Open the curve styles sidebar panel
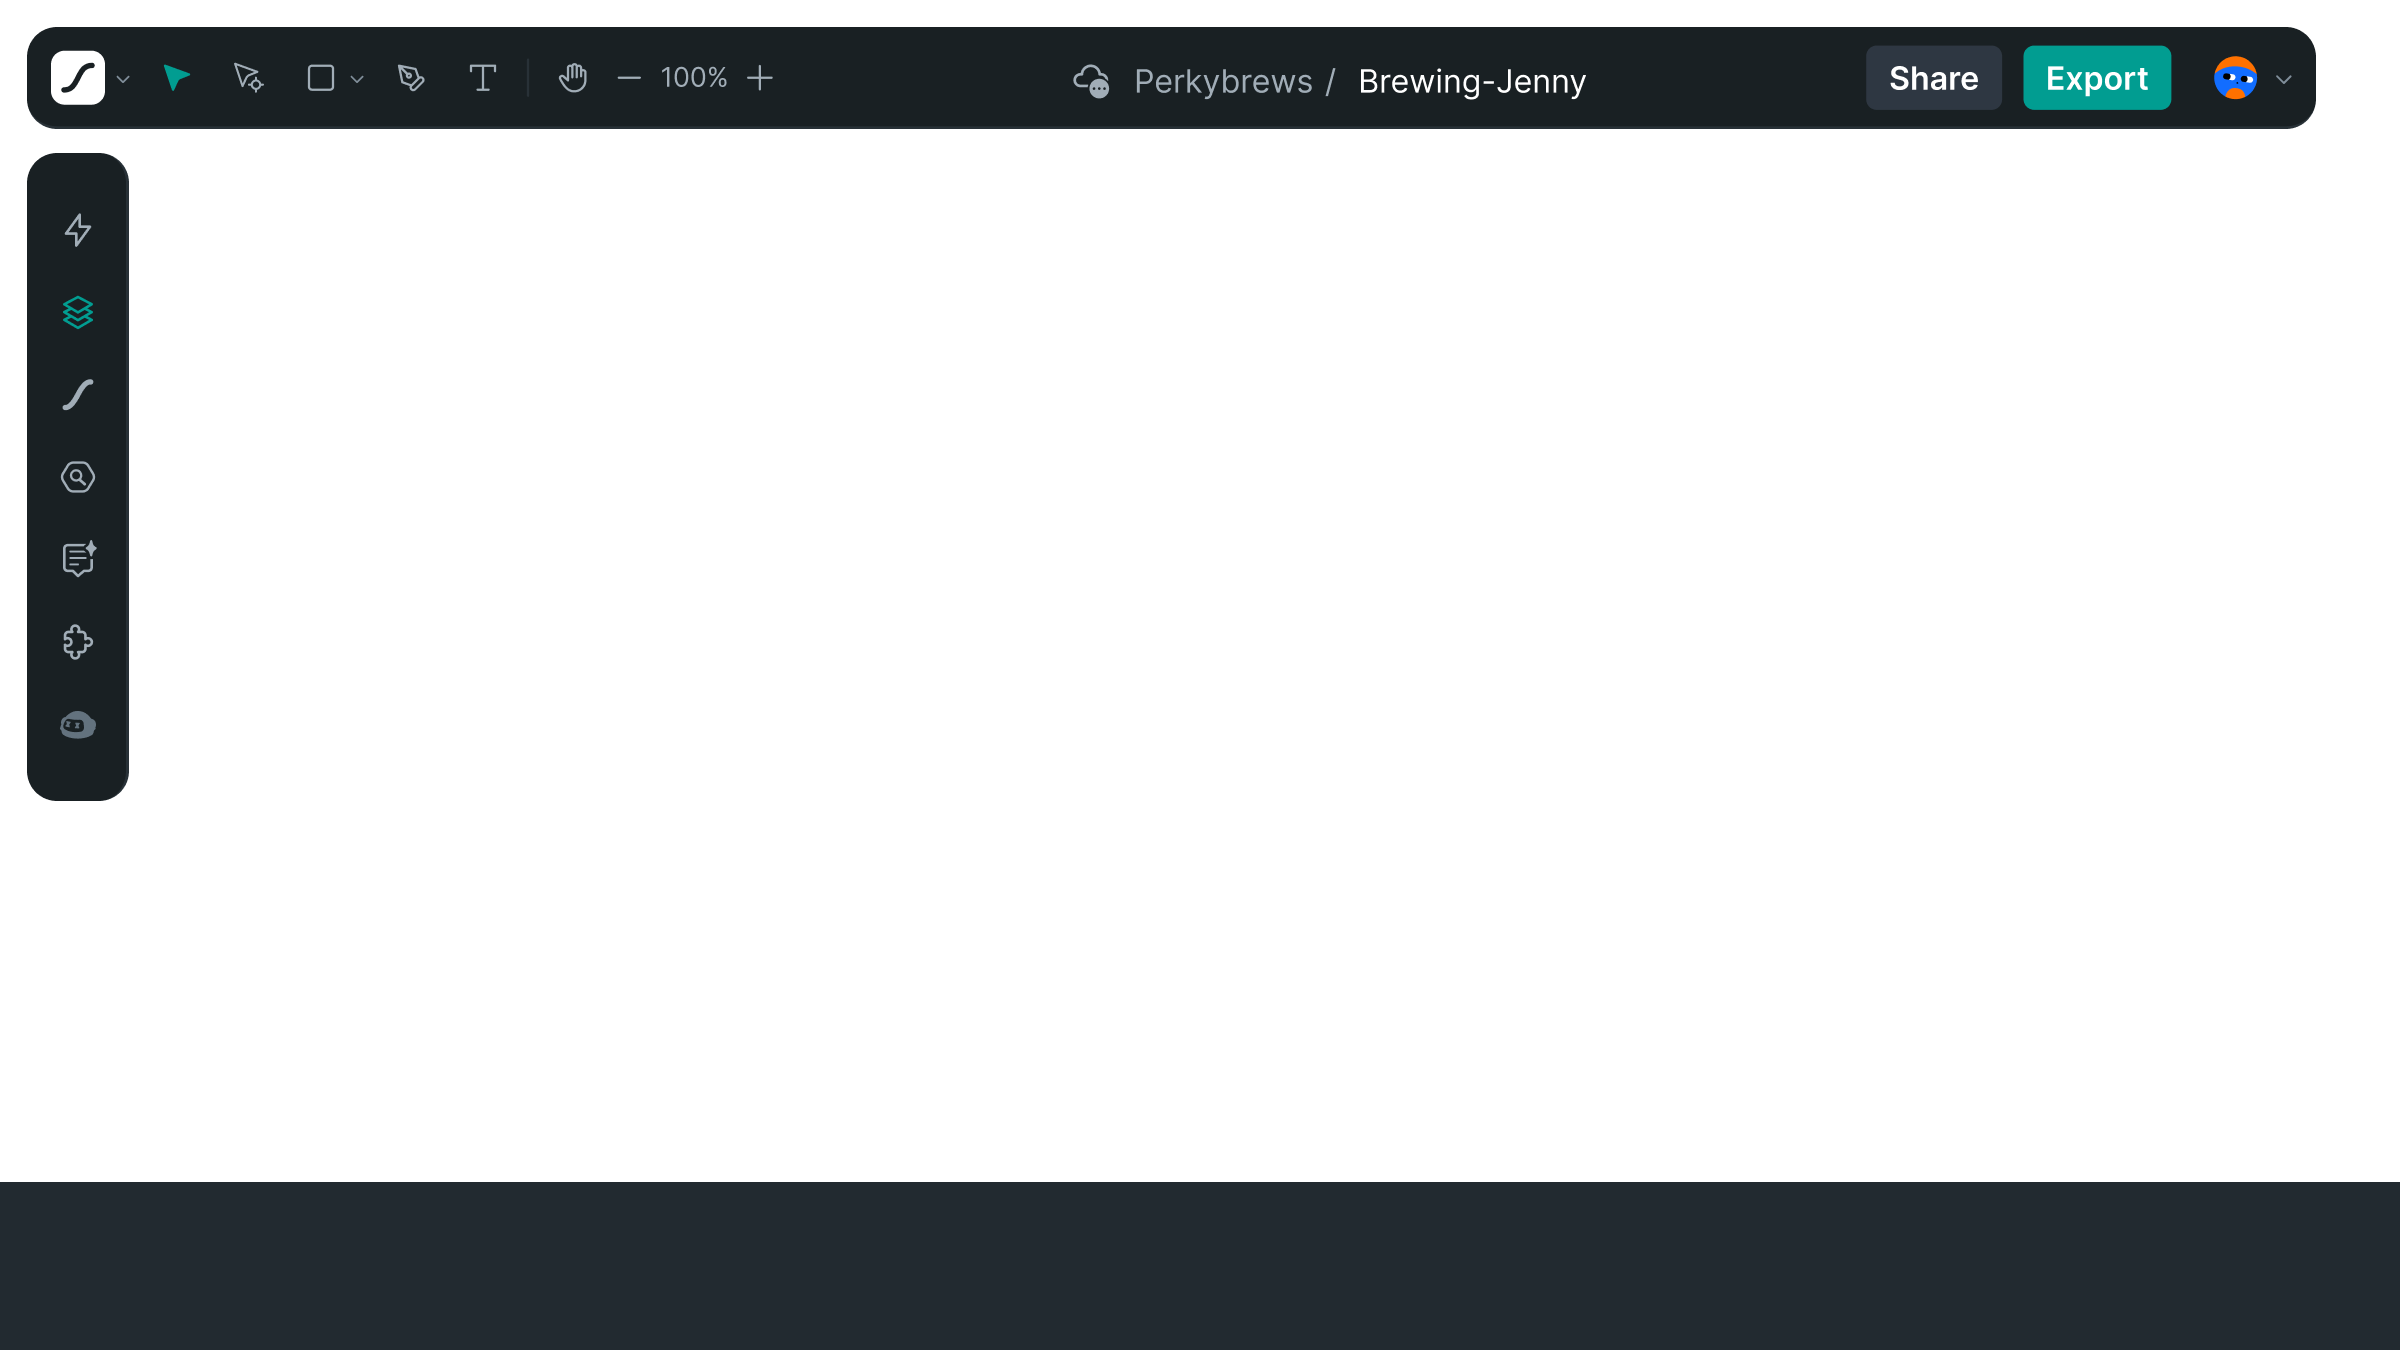2400x1350 pixels. tap(78, 395)
